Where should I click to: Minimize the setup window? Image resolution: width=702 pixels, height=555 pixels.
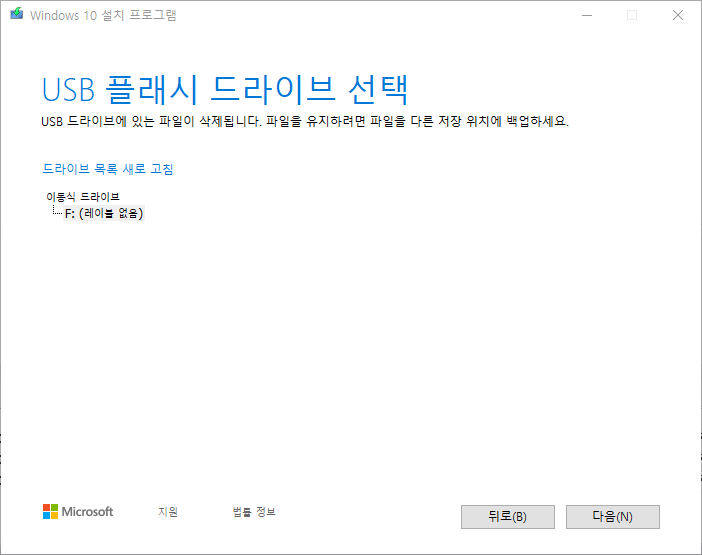tap(587, 15)
